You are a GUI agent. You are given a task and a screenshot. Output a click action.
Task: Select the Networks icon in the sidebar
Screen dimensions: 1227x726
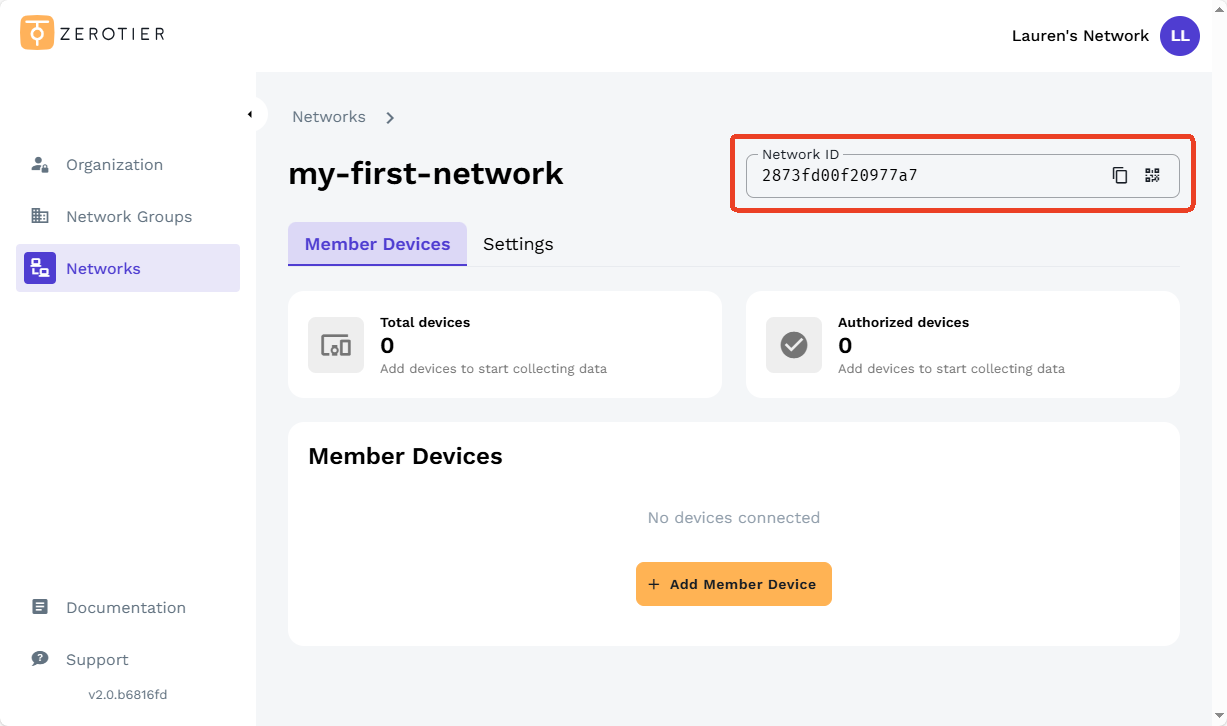pyautogui.click(x=39, y=268)
